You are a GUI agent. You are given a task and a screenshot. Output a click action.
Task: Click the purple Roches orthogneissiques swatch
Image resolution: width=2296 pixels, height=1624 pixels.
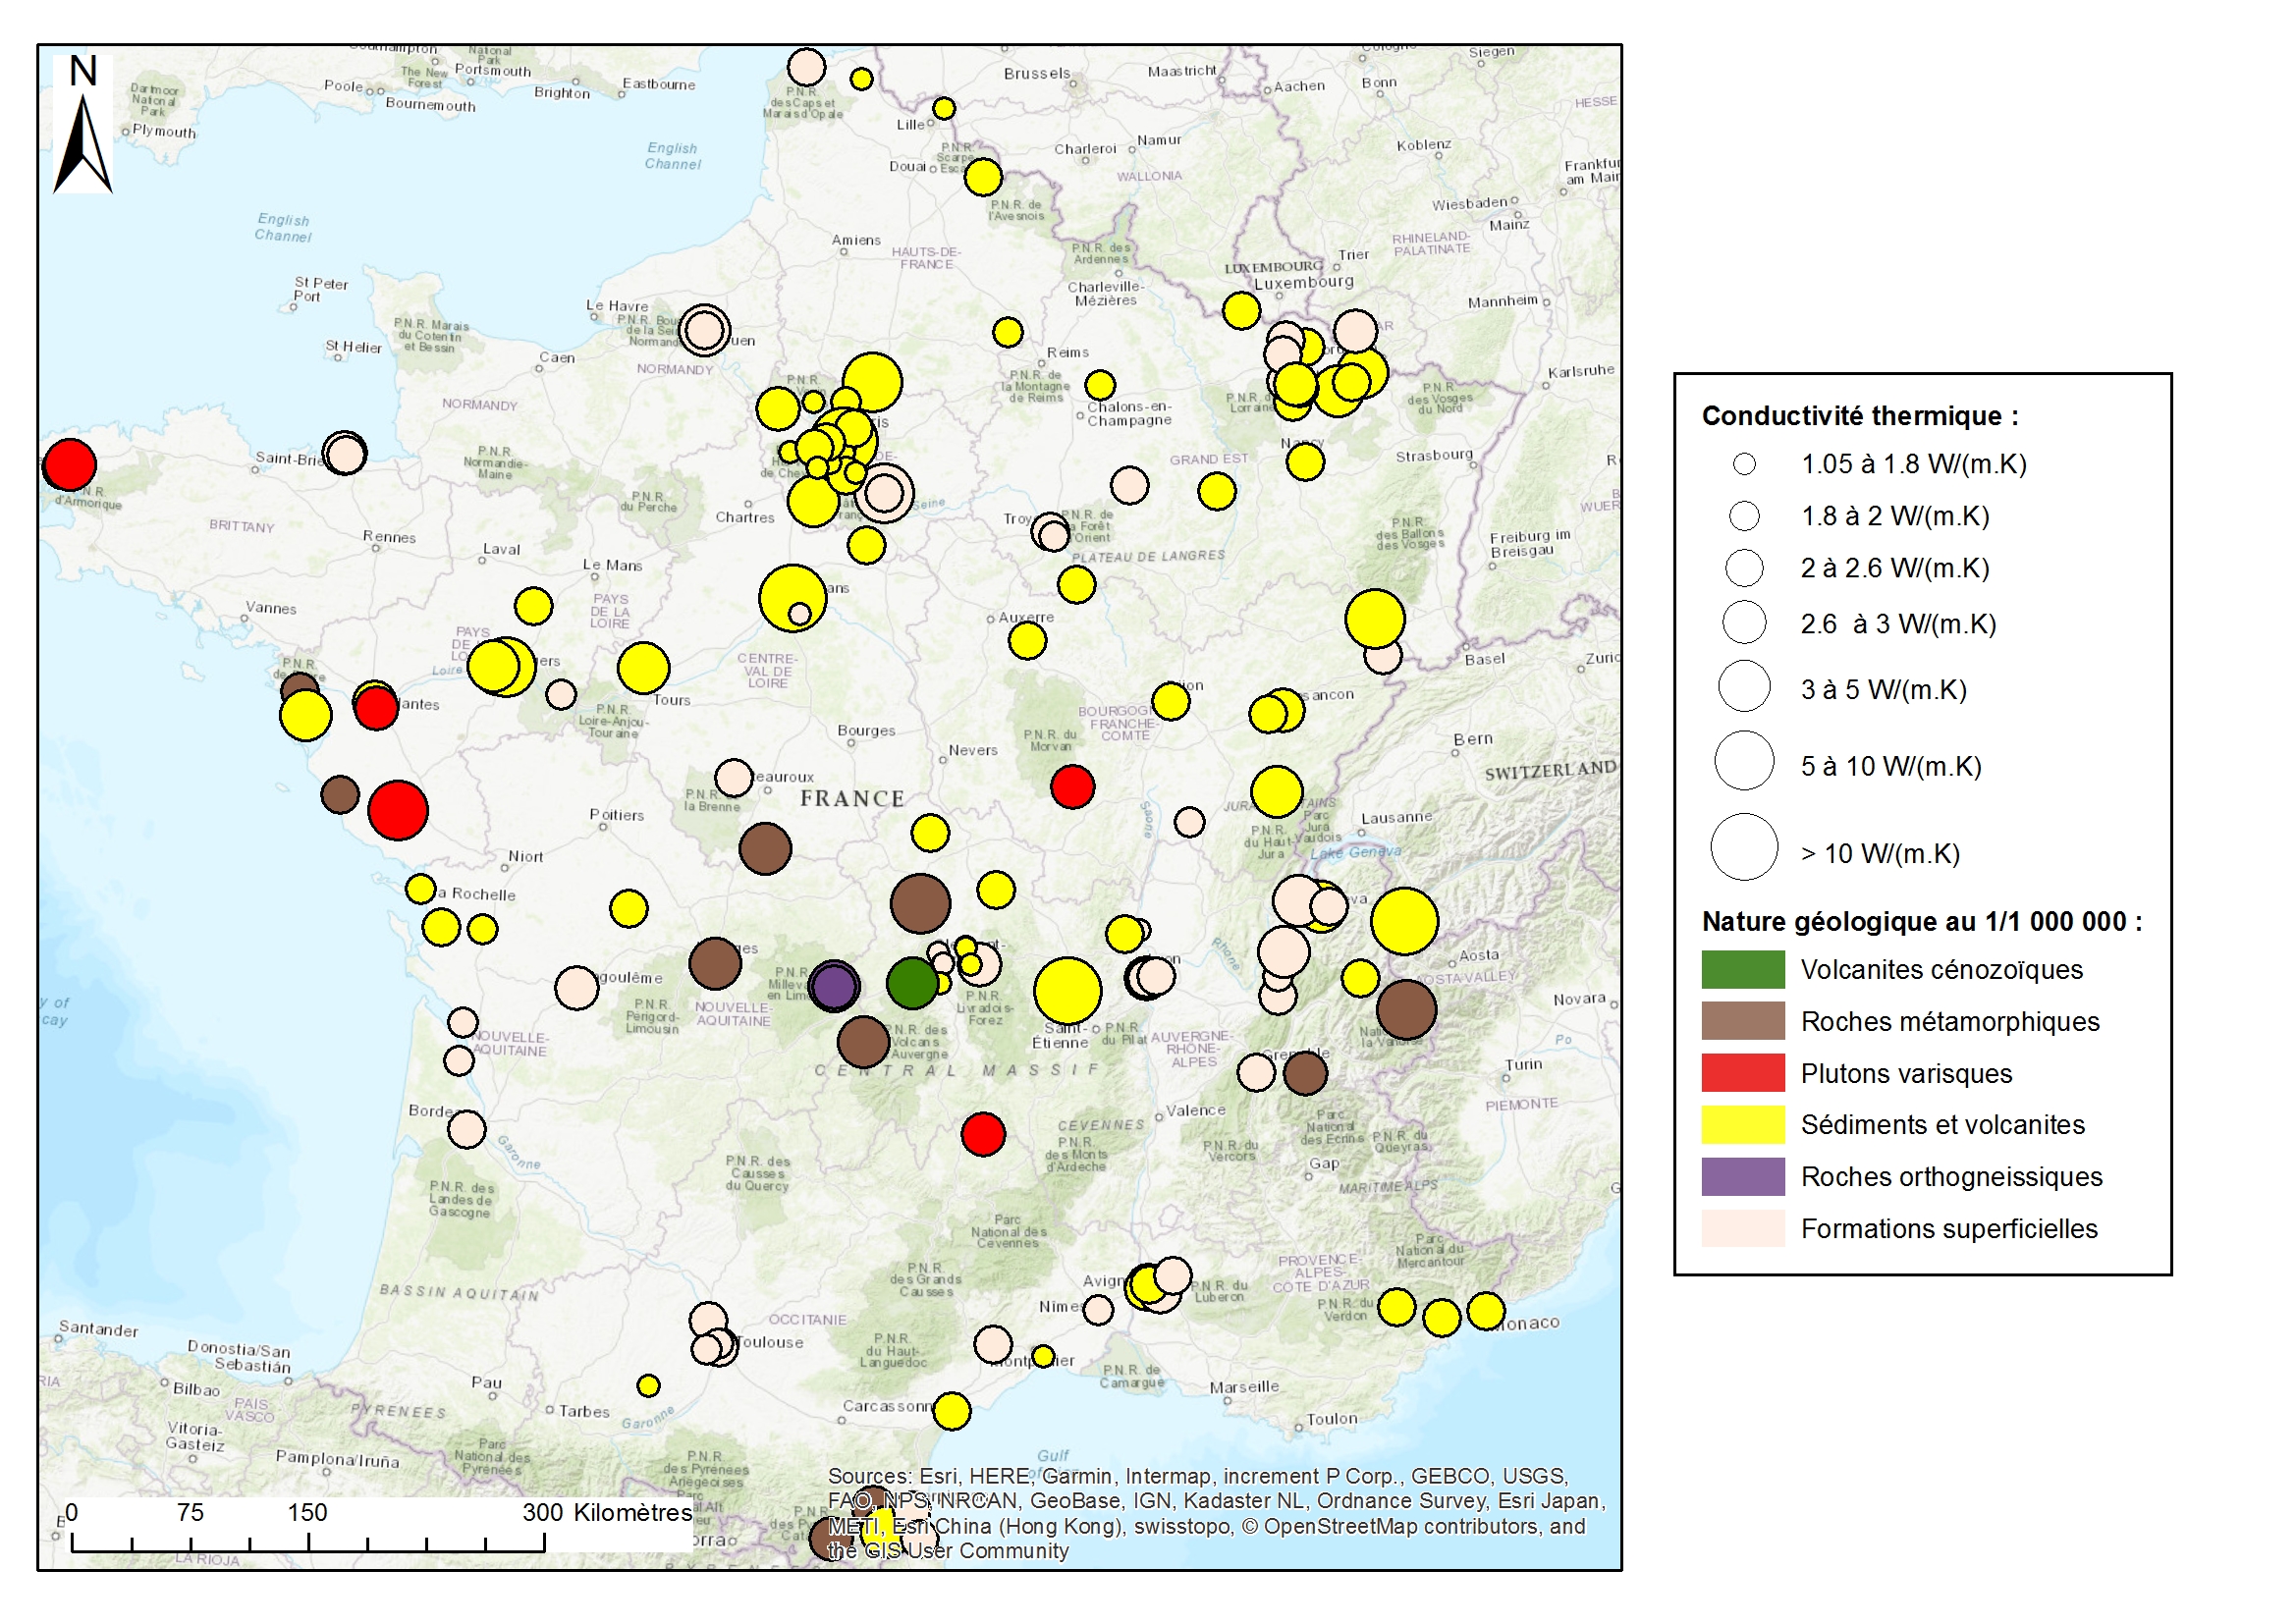1743,1176
